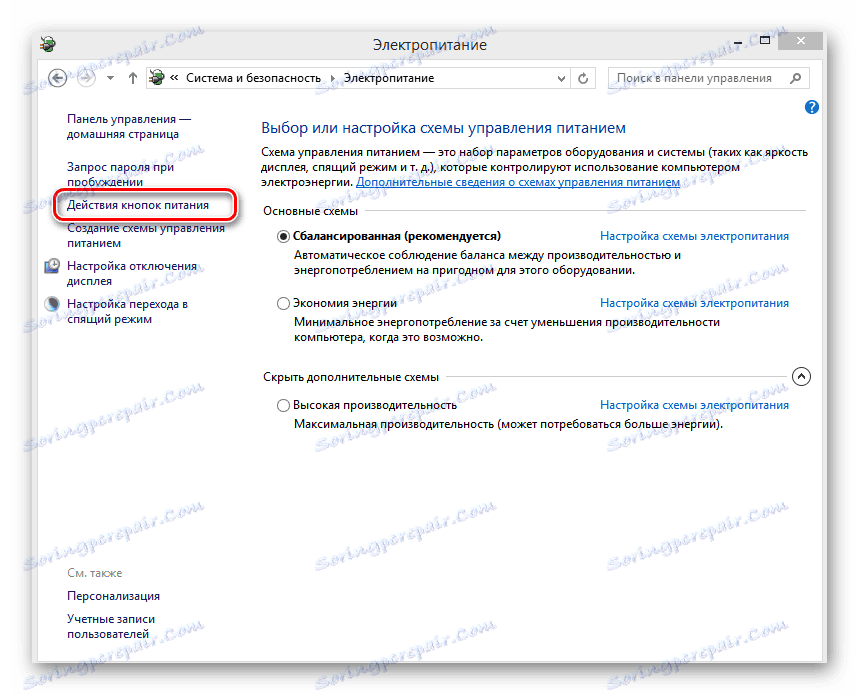
Task: Open Панель управления — домашняя страница
Action: (x=129, y=127)
